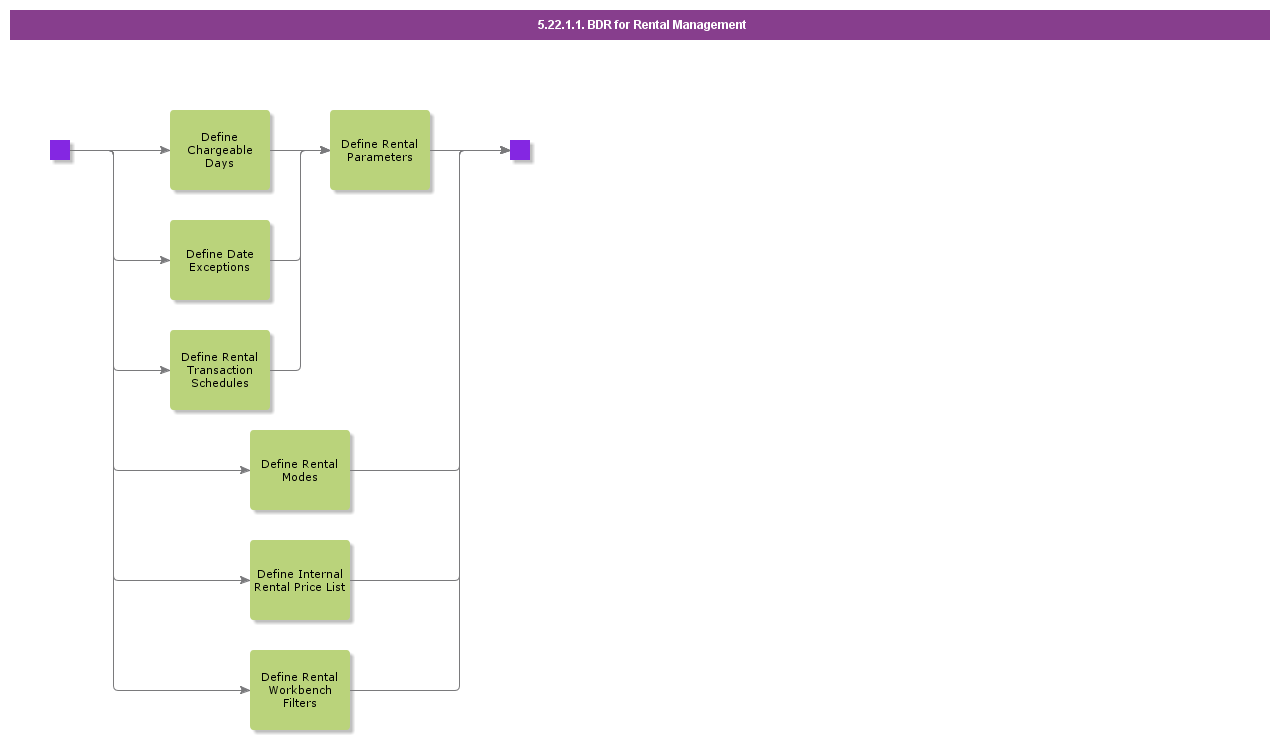The height and width of the screenshot is (740, 1280).
Task: Select the Define Rental Parameters box
Action: [380, 150]
